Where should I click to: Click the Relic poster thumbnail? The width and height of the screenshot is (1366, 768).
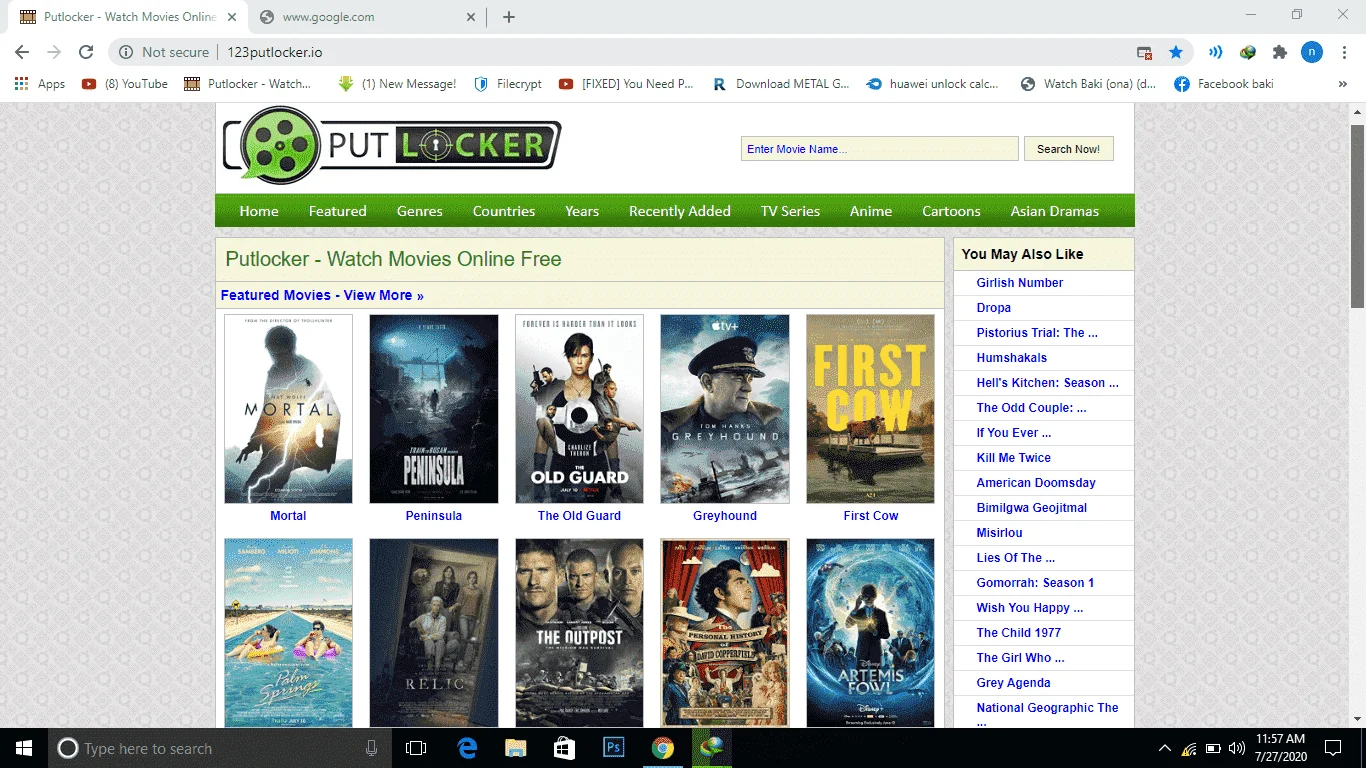(434, 633)
